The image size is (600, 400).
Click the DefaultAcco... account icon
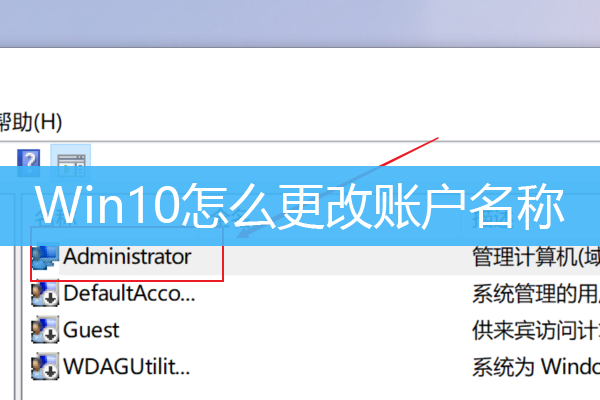click(45, 294)
